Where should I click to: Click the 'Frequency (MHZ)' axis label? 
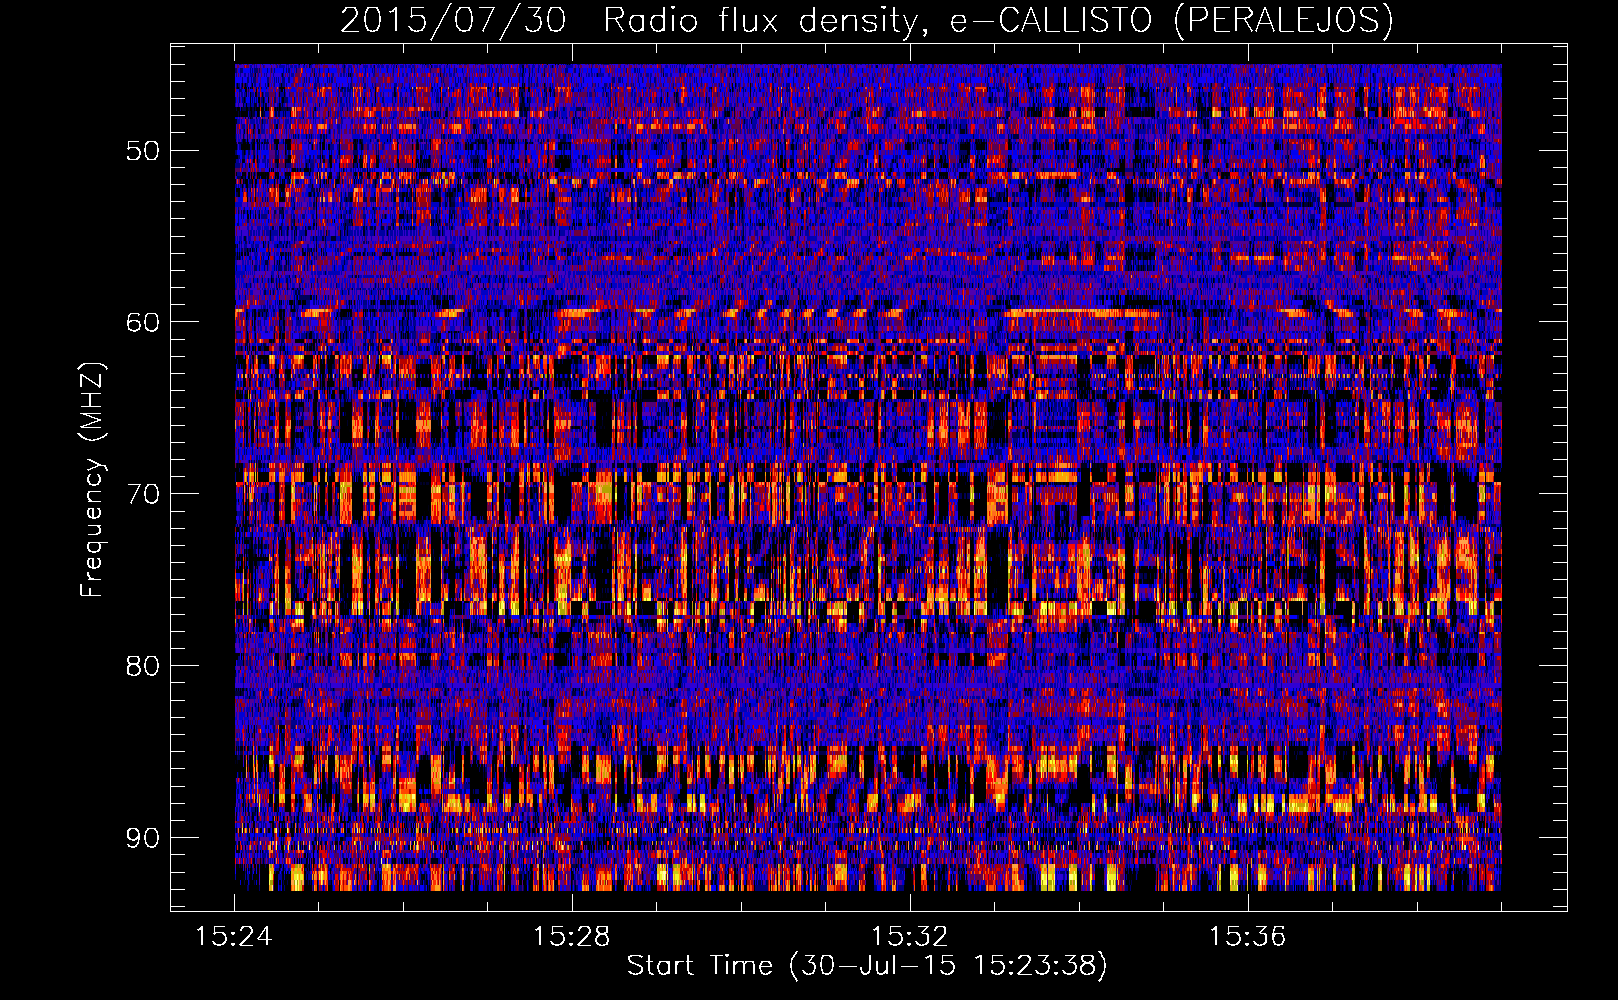[92, 479]
